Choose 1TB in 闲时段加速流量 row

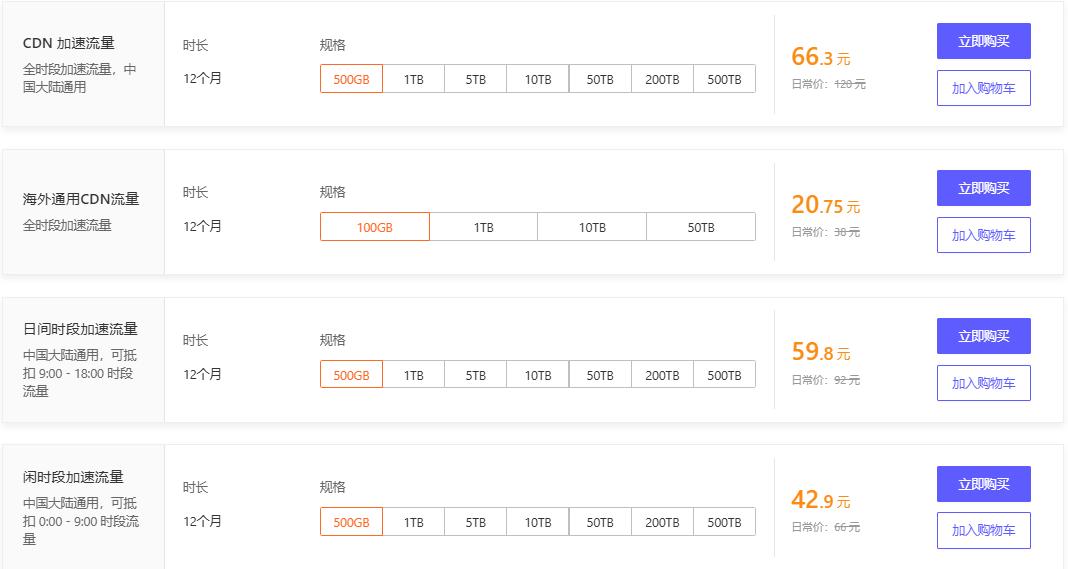click(x=414, y=522)
